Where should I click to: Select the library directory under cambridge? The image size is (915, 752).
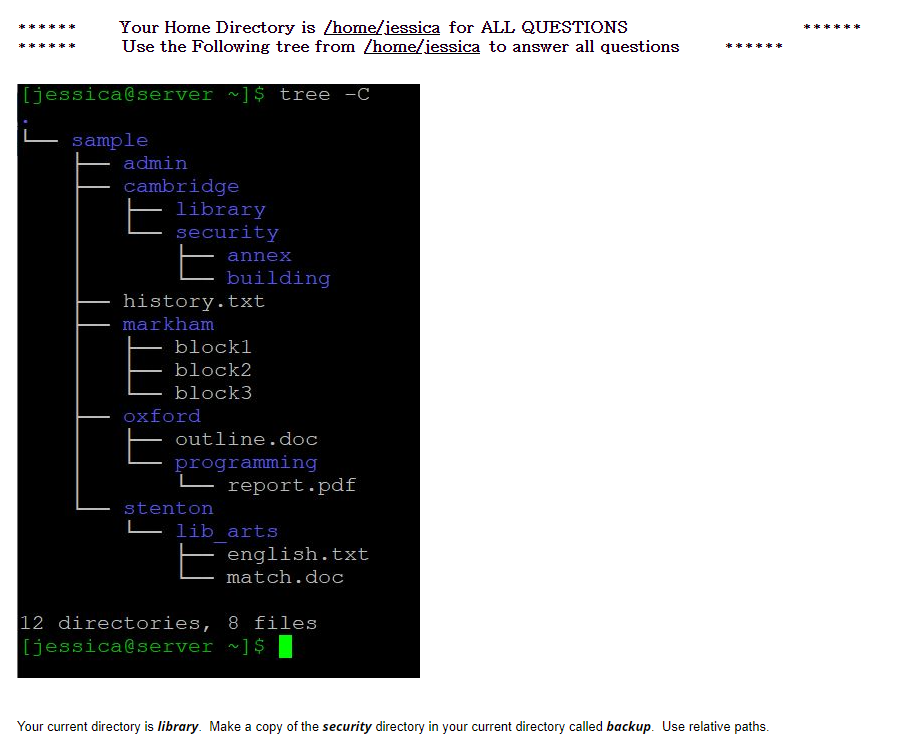point(221,209)
